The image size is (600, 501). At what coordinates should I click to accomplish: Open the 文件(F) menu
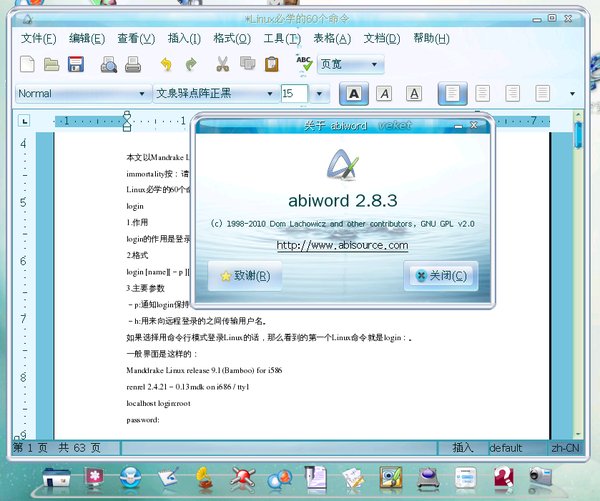pyautogui.click(x=38, y=38)
